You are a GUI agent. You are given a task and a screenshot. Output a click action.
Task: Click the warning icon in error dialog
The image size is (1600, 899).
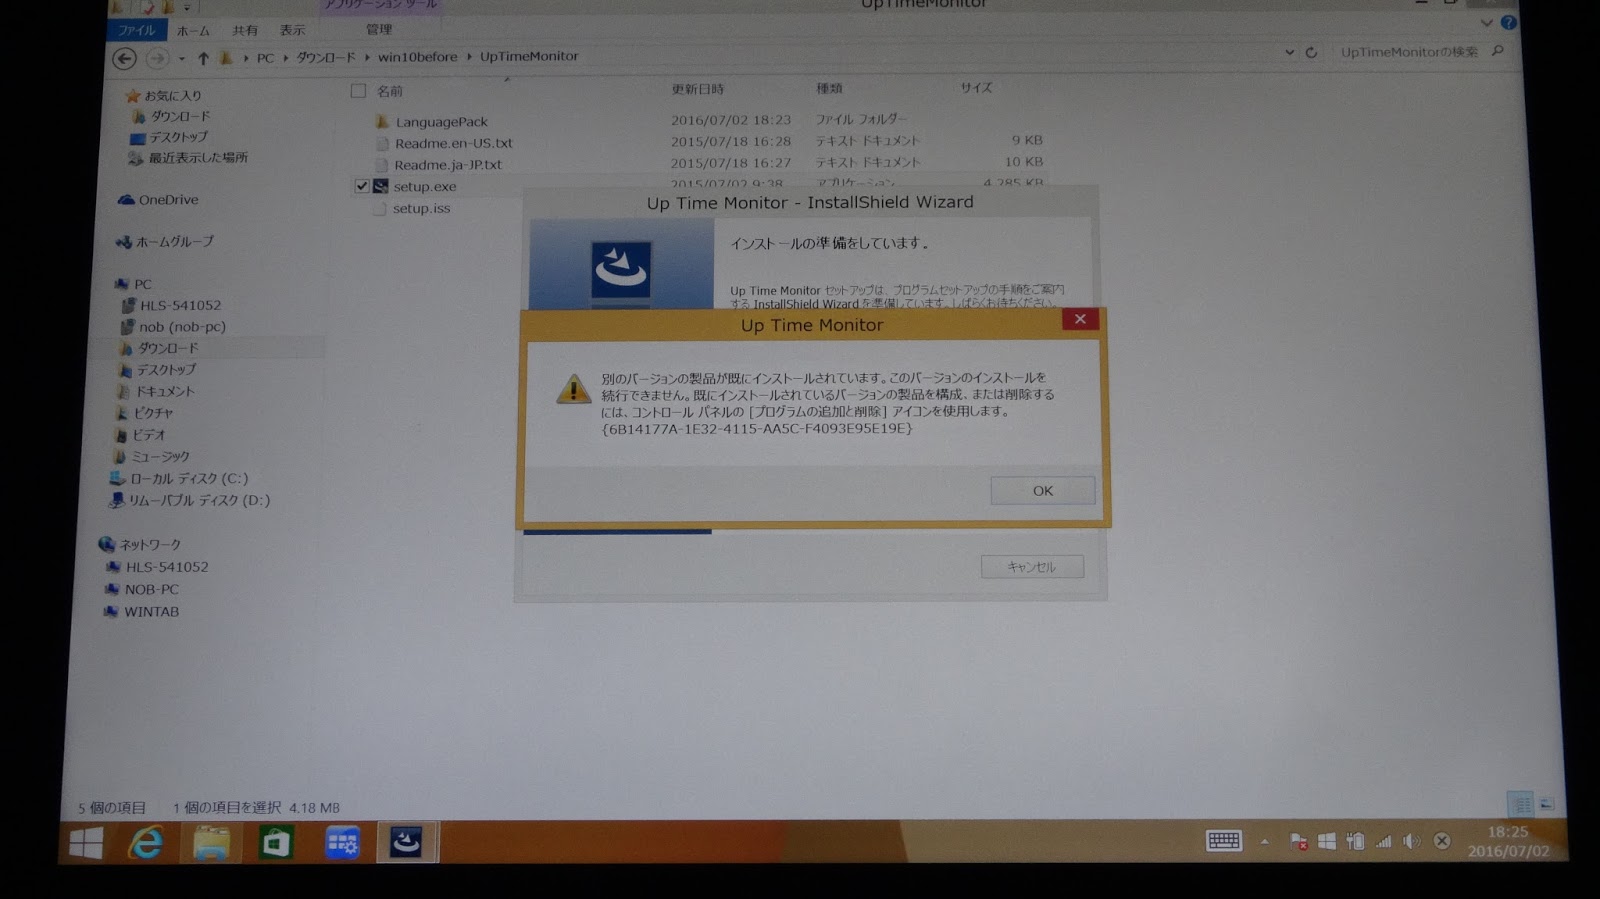coord(573,389)
